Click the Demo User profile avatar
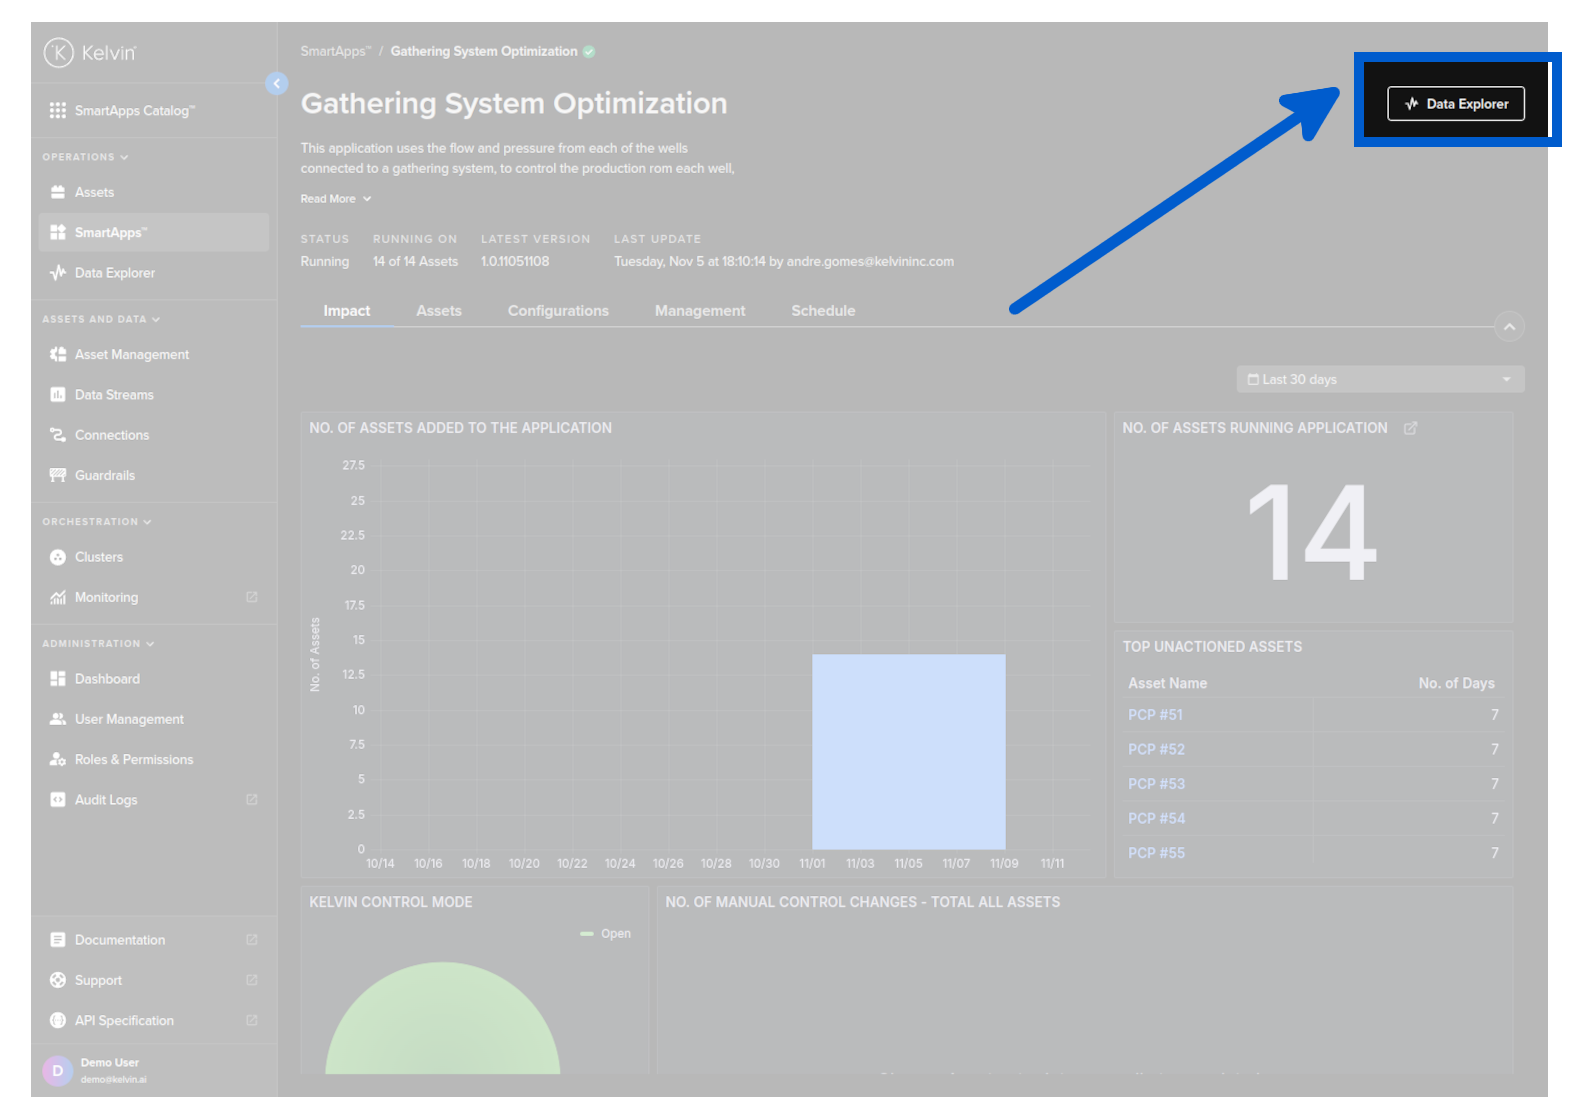Image resolution: width=1580 pixels, height=1120 pixels. pyautogui.click(x=58, y=1070)
